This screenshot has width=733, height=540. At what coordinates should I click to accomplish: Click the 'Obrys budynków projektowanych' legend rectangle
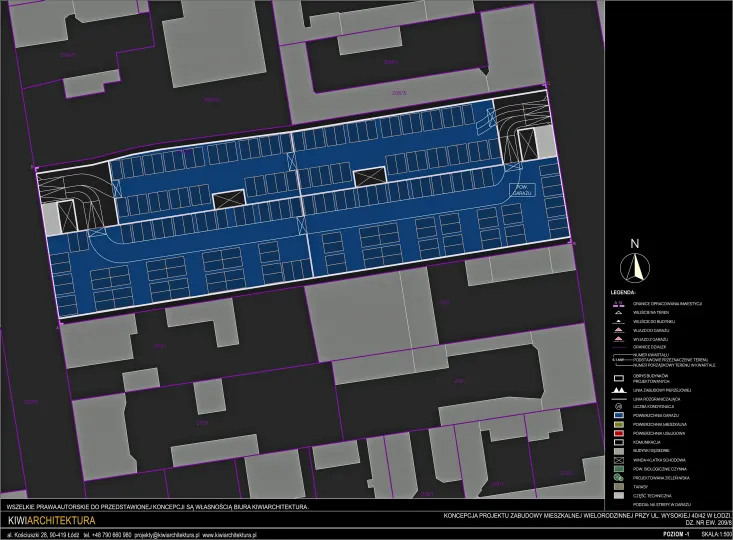(x=618, y=377)
